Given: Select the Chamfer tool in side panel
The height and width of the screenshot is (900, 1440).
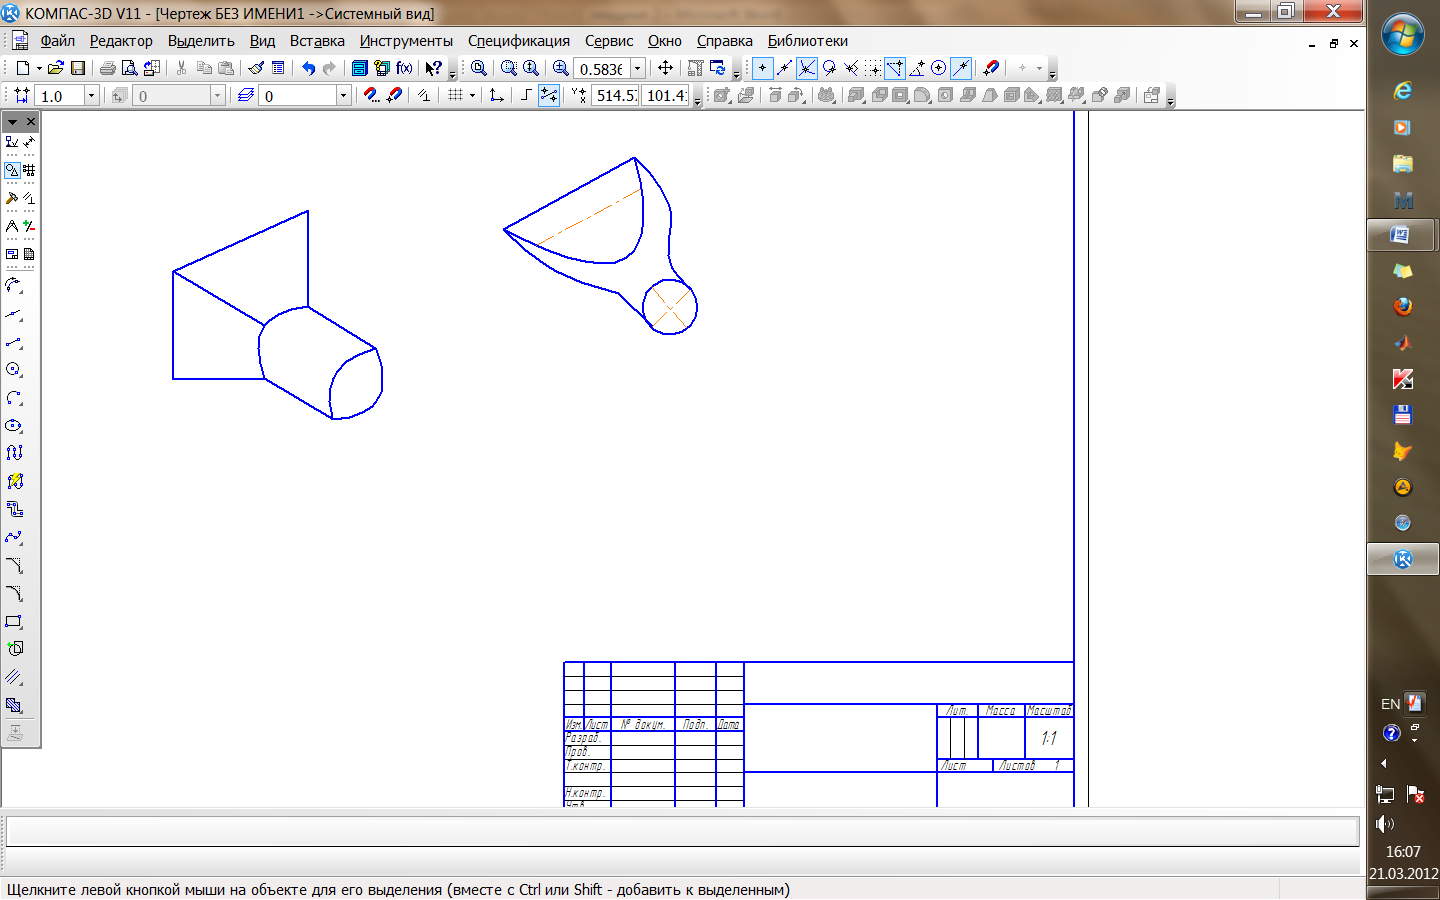Looking at the screenshot, I should (x=14, y=565).
